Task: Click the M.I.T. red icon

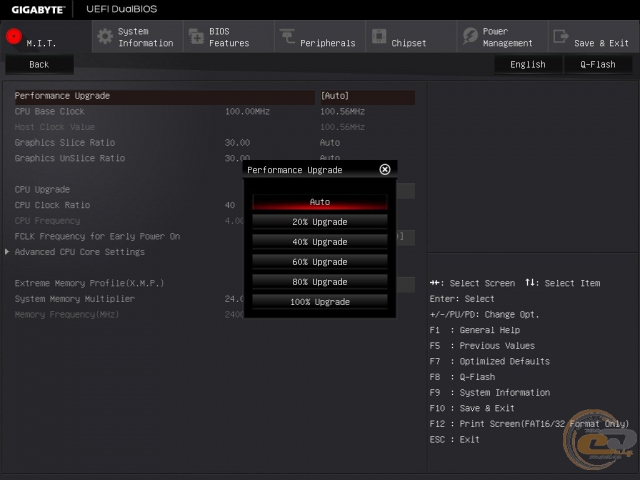Action: pyautogui.click(x=14, y=38)
